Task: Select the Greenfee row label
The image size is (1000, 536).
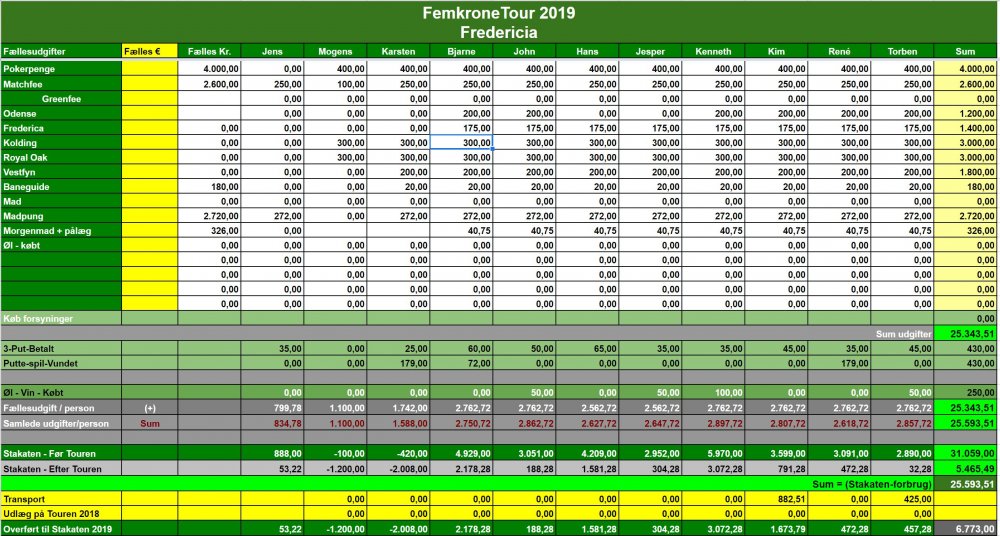Action: point(61,98)
